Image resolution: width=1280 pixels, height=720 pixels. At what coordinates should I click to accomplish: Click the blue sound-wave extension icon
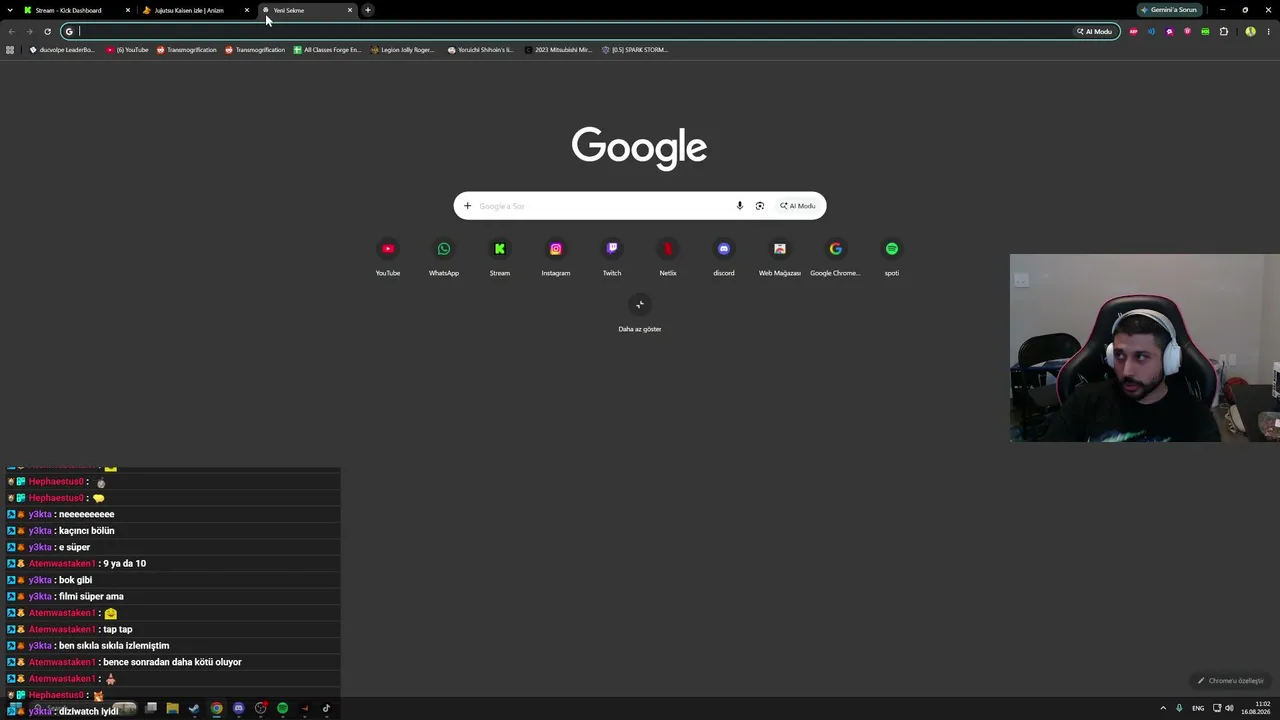point(1151,31)
